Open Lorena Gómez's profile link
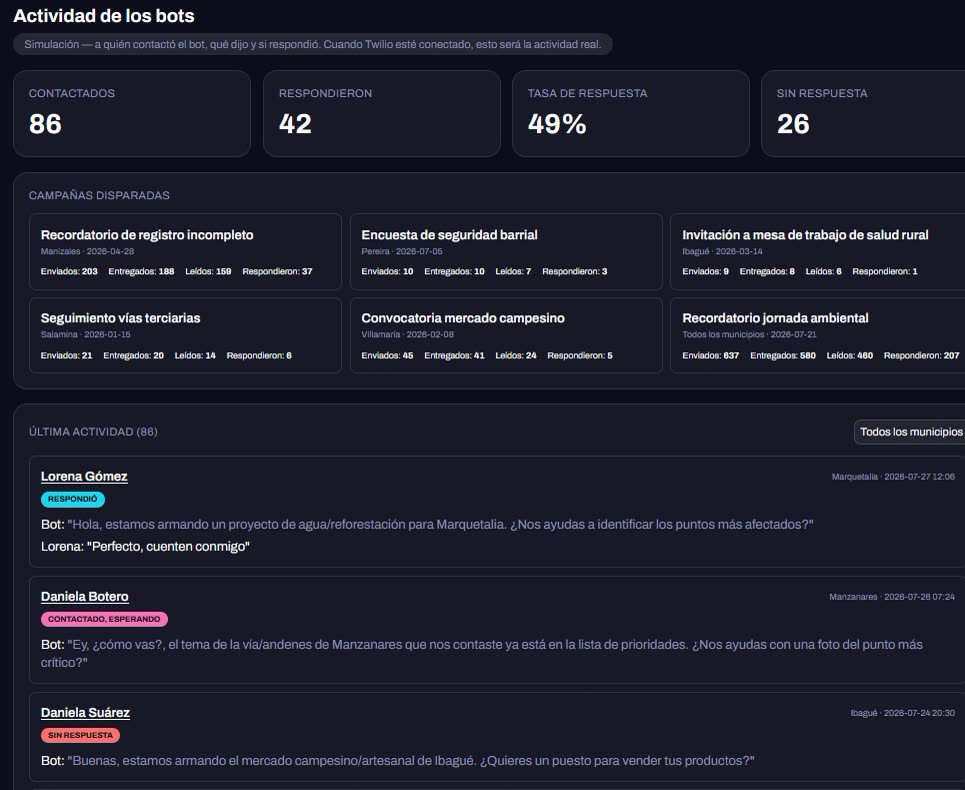Screen dimensions: 965x790 click(x=84, y=476)
